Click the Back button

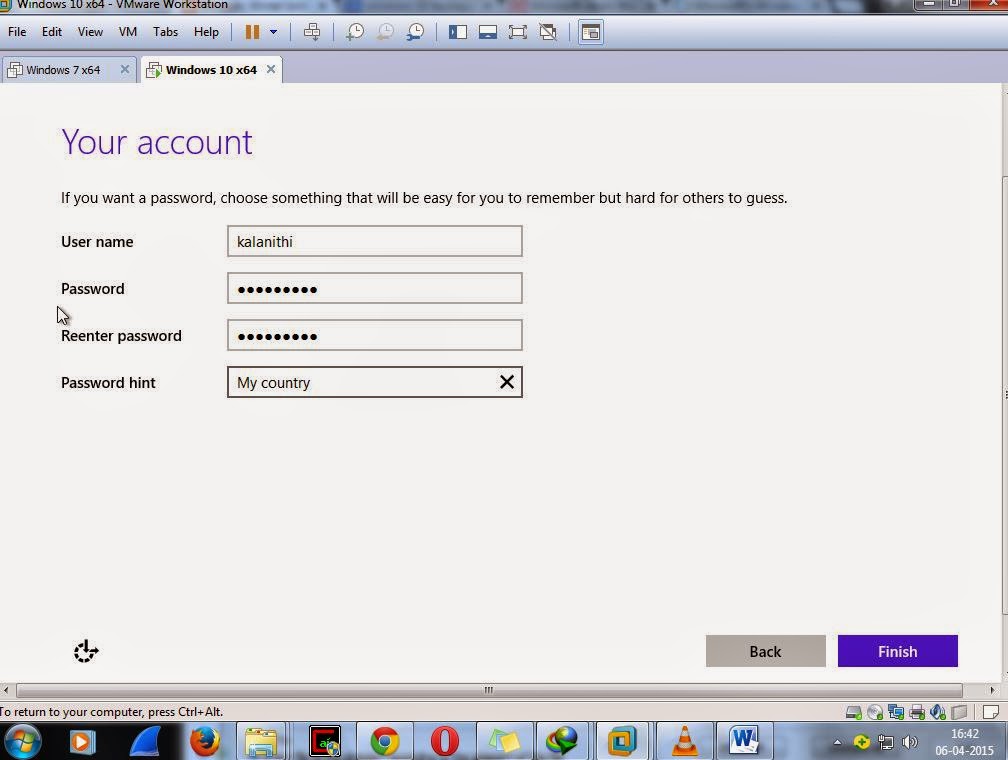coord(764,651)
